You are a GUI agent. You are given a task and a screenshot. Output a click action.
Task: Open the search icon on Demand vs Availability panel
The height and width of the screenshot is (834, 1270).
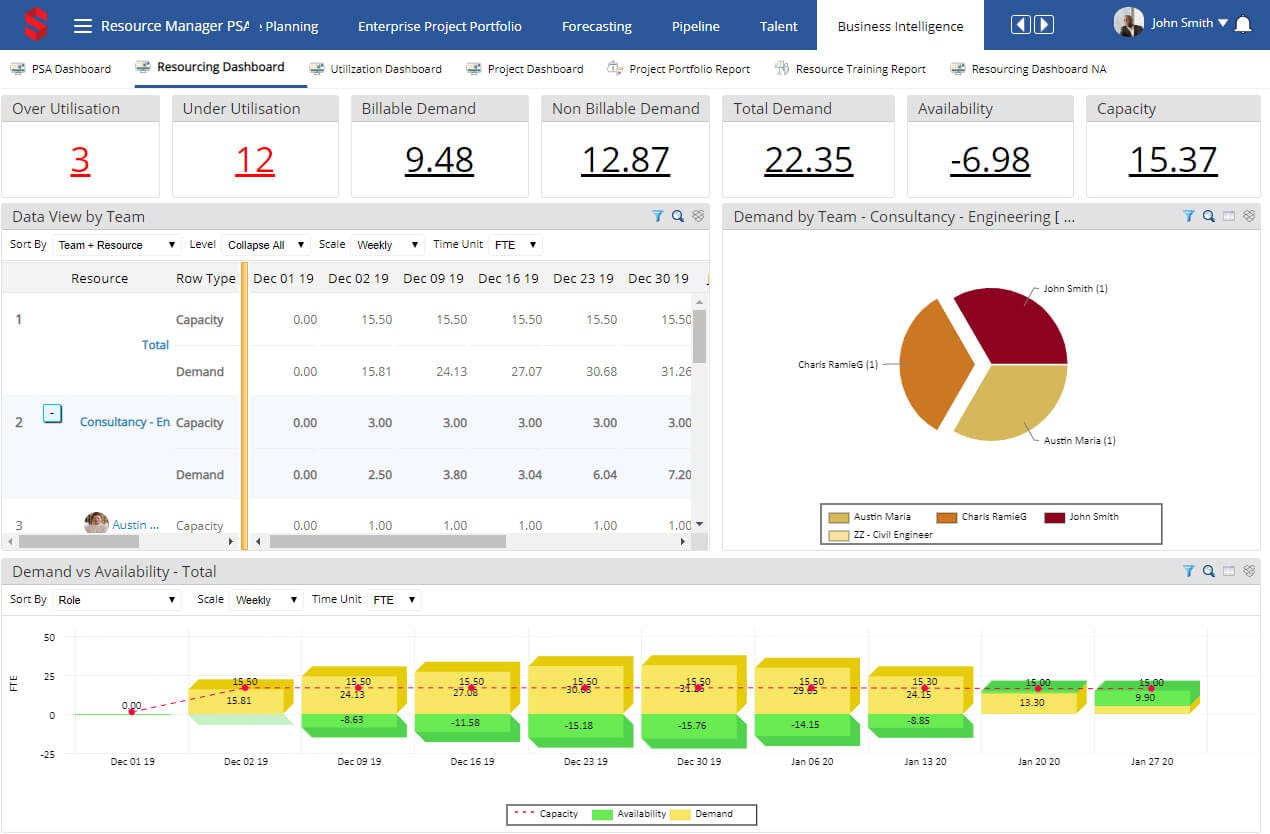coord(1208,571)
